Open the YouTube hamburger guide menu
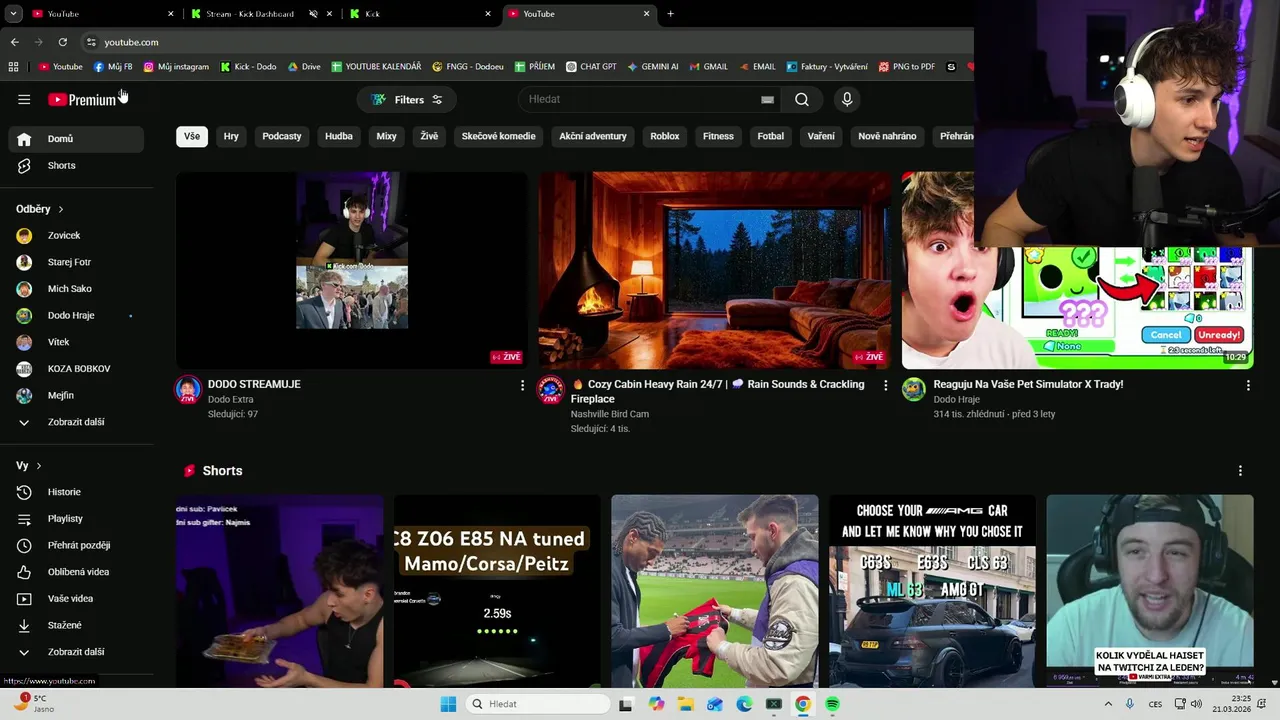The height and width of the screenshot is (720, 1280). (x=24, y=99)
